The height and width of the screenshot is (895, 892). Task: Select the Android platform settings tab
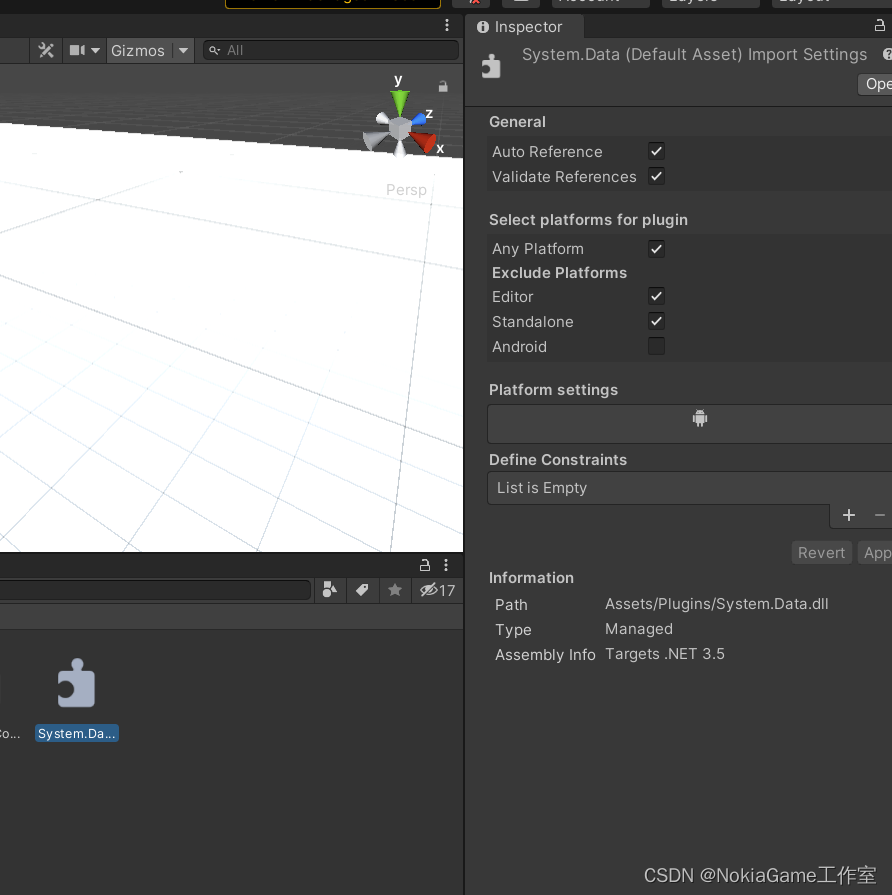[x=700, y=418]
